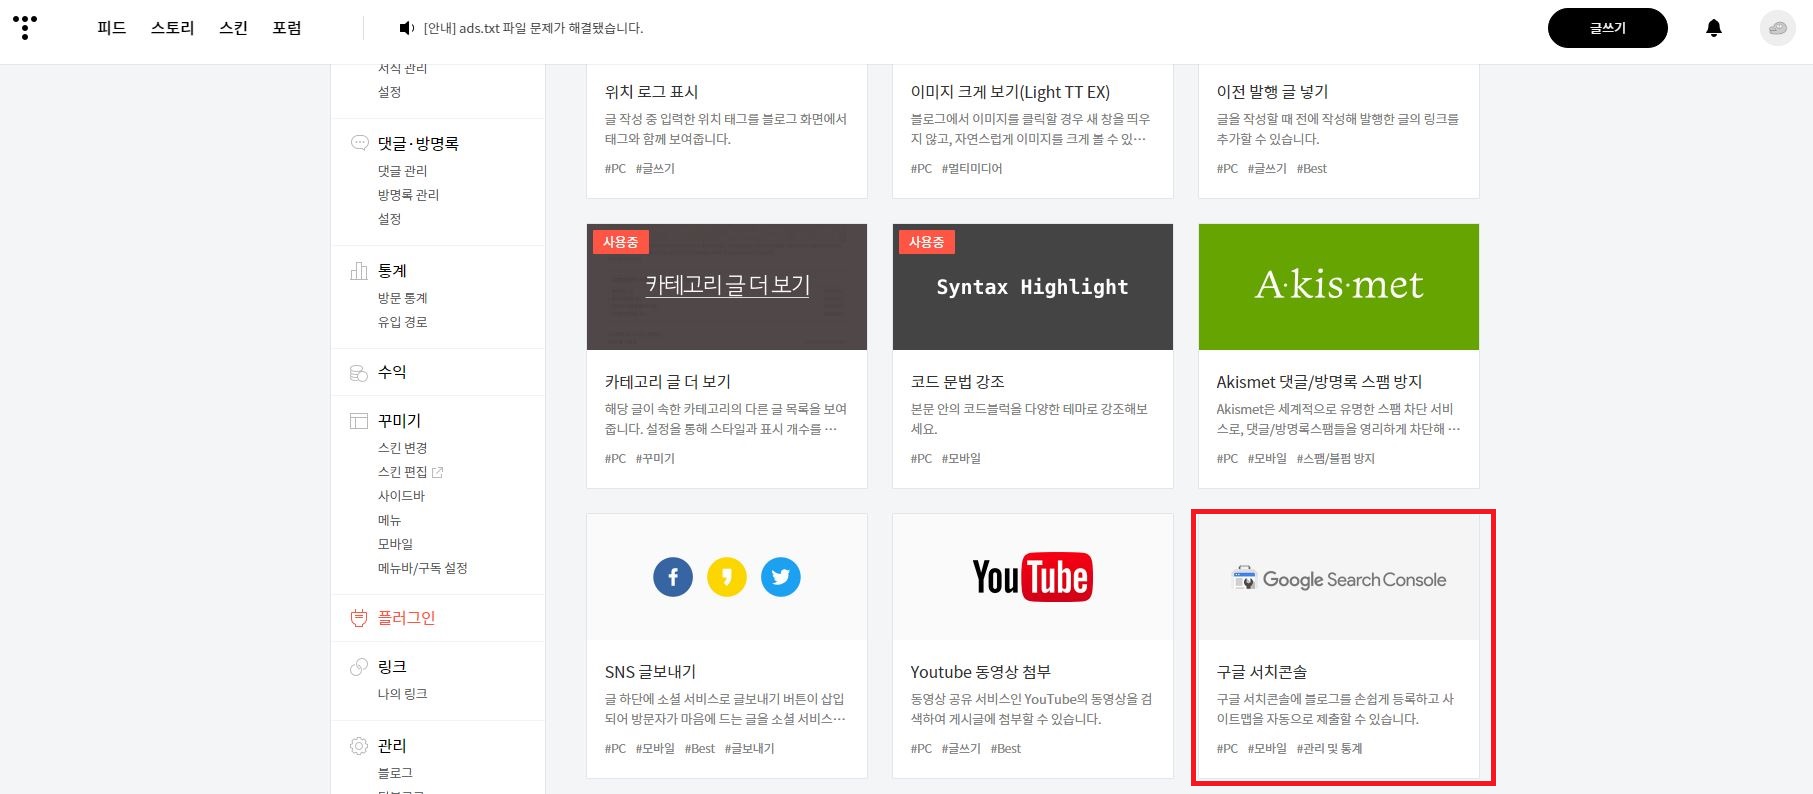Open 댓글 관리 in sidebar
1813x794 pixels.
402,171
